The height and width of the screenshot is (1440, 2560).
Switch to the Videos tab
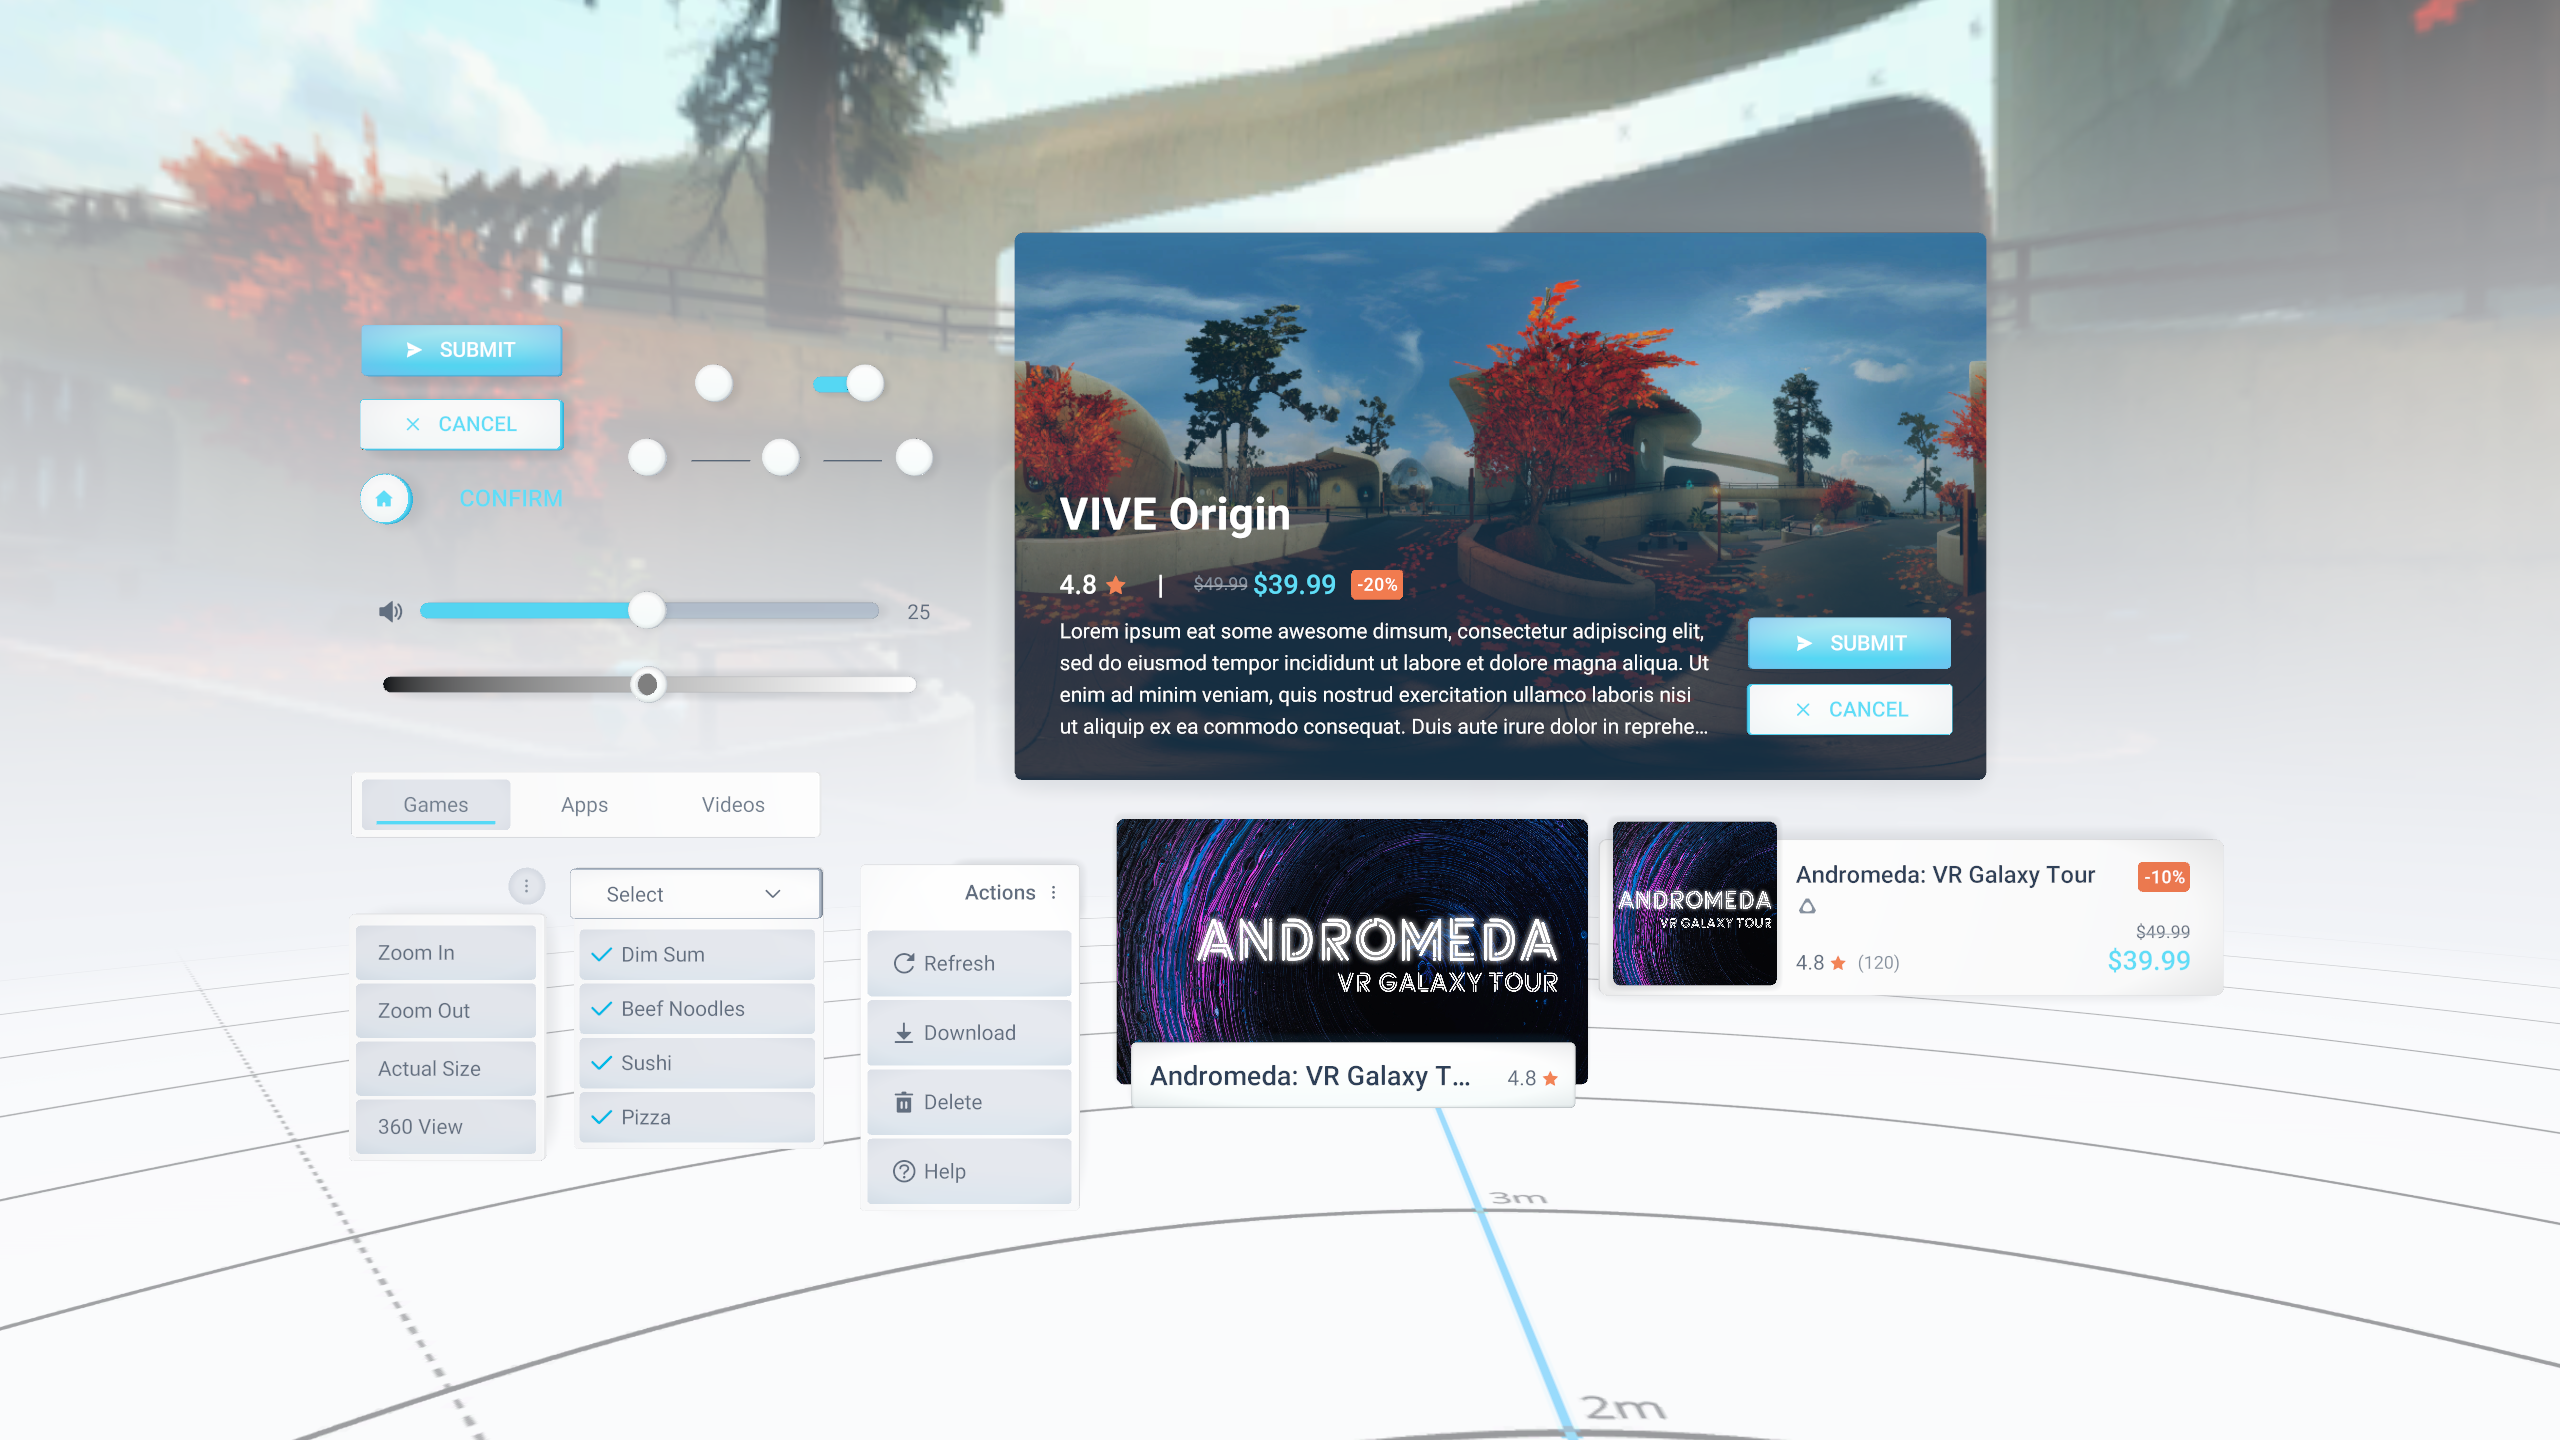point(732,804)
